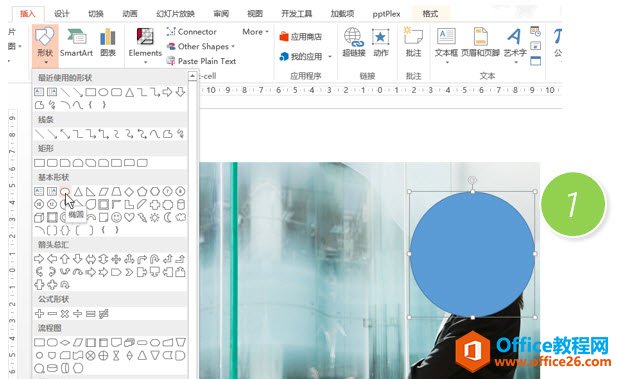
Task: Select the cube shape in basic shapes
Action: coord(39,217)
